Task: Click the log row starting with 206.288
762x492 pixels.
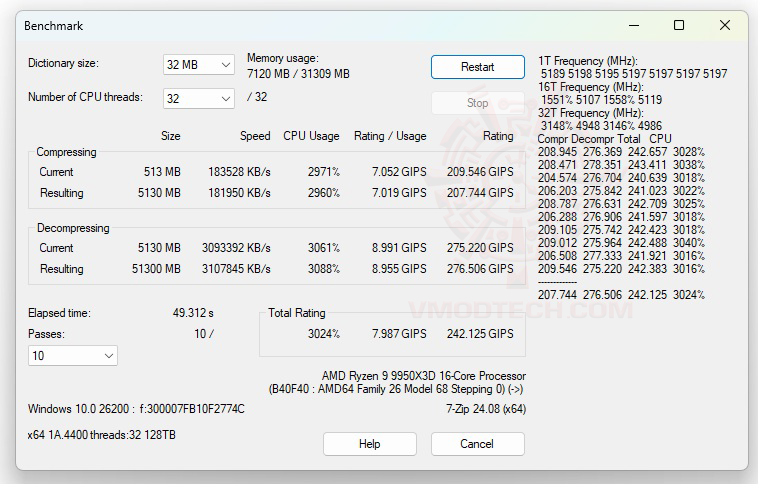Action: (621, 217)
